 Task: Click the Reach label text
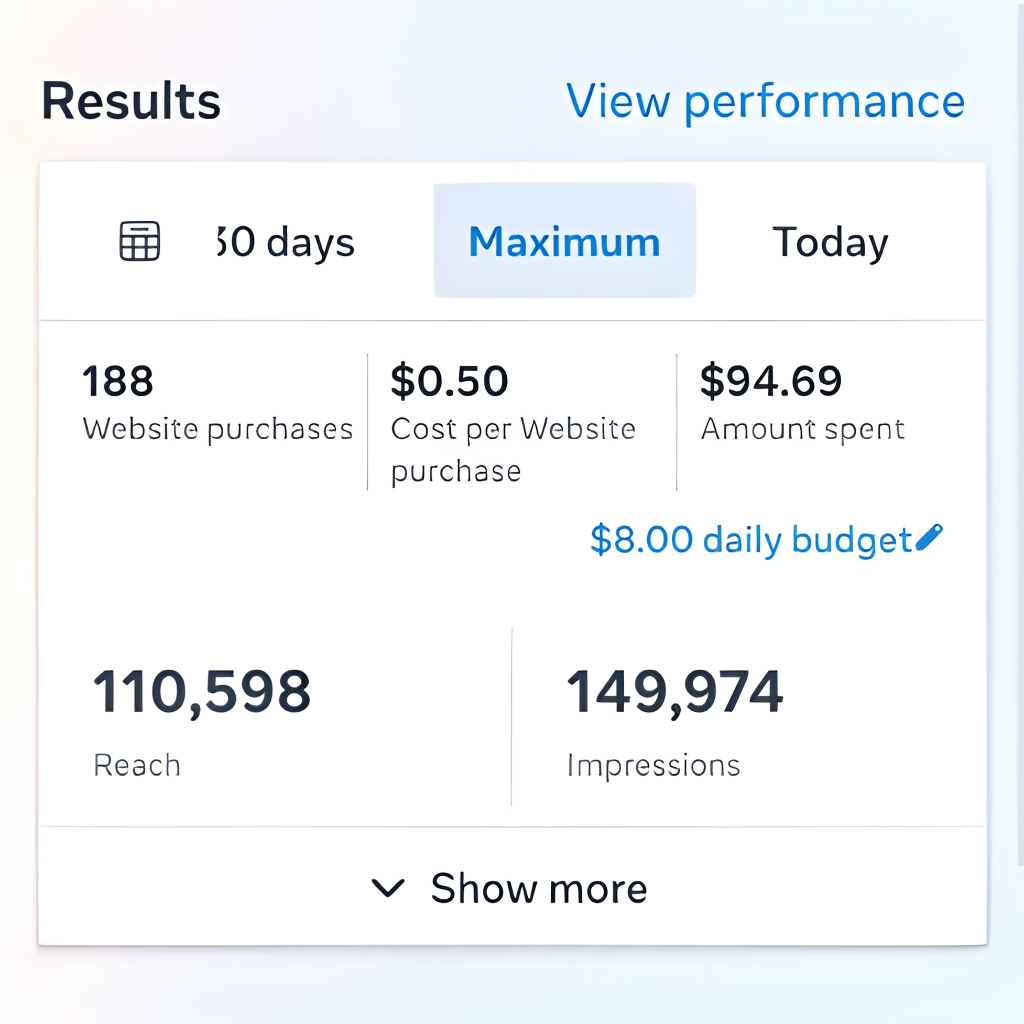tap(136, 765)
